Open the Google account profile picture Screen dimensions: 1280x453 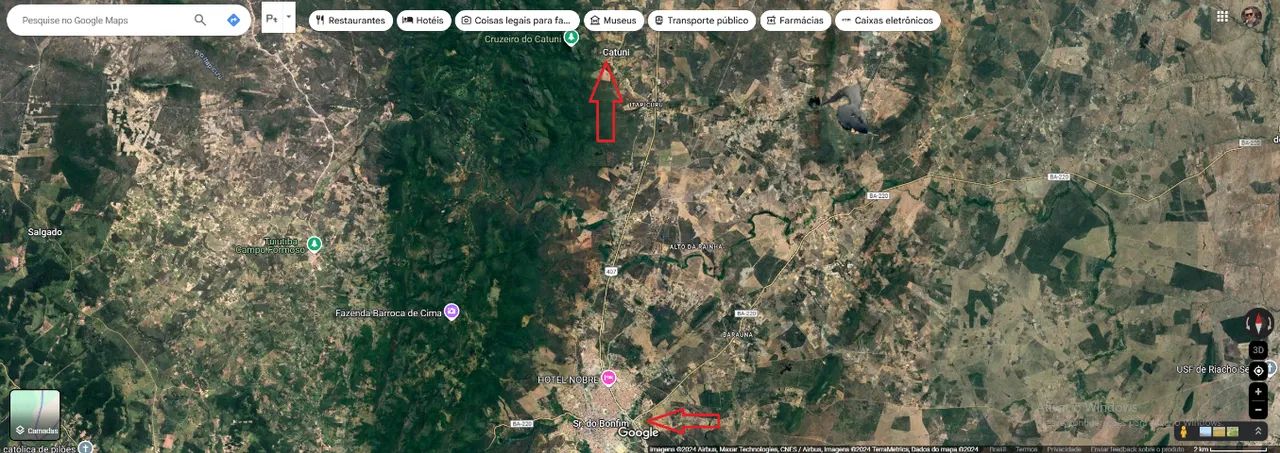[x=1251, y=16]
